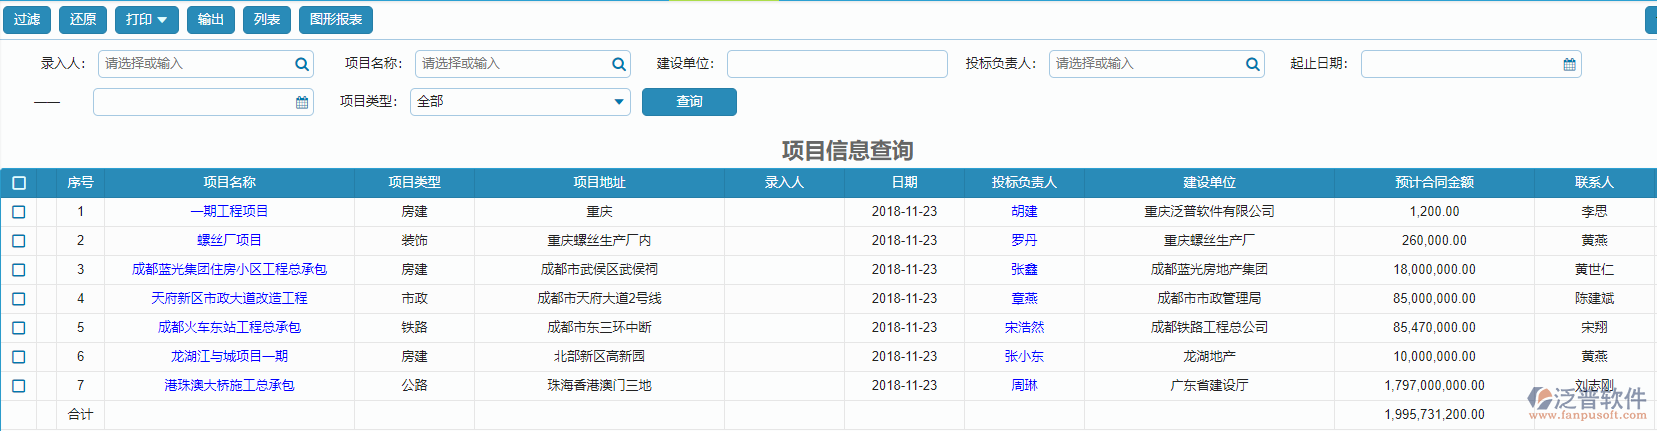Check the box for row 6 龙湖江与城

(x=19, y=357)
